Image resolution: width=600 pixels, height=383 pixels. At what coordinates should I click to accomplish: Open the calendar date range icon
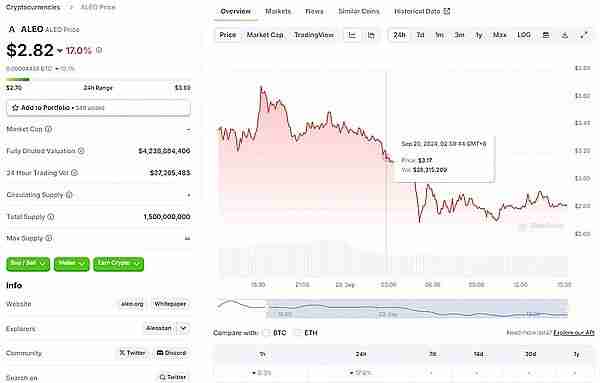tap(546, 35)
